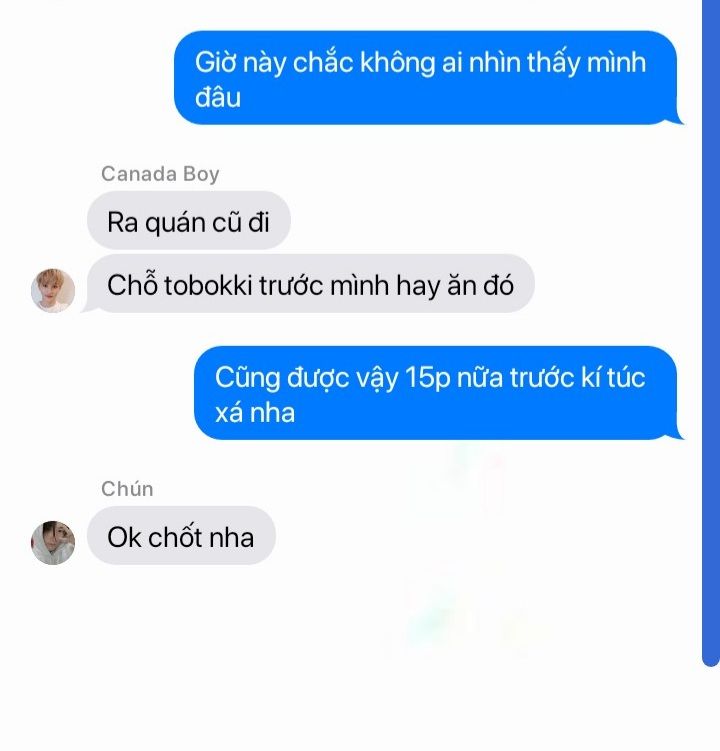This screenshot has width=720, height=751.
Task: Click the word 'Ok' in Chún's reply
Action: pos(125,537)
